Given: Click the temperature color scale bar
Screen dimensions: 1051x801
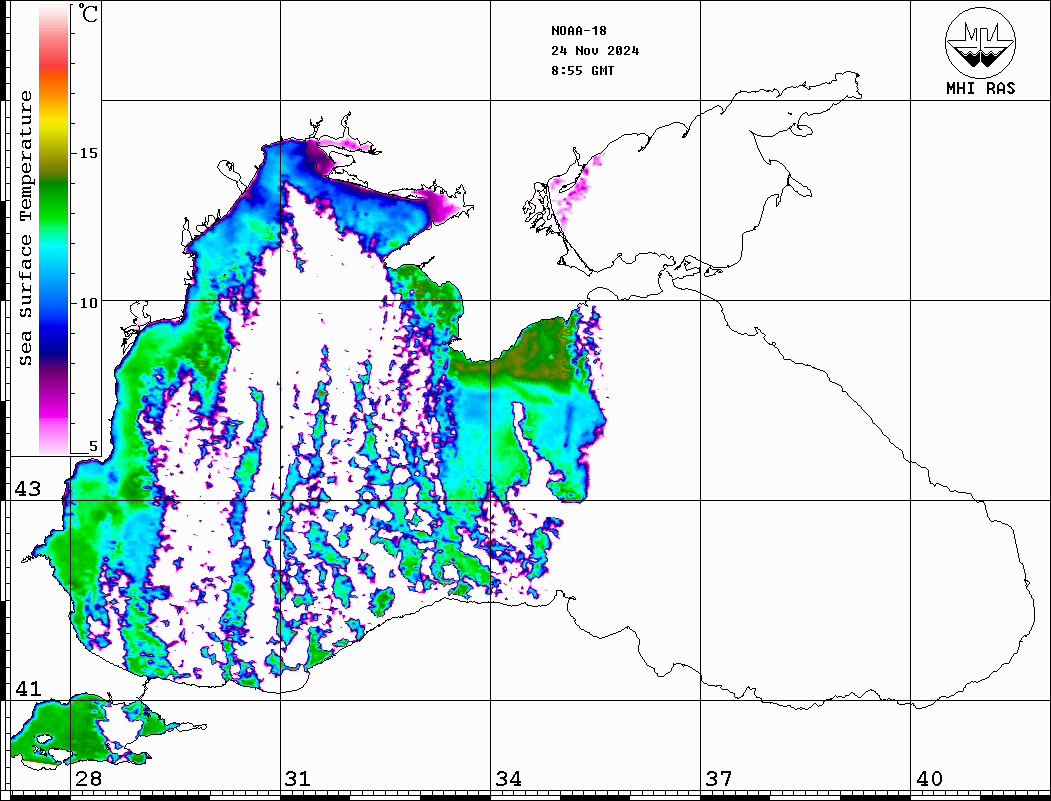Looking at the screenshot, I should click(x=54, y=229).
